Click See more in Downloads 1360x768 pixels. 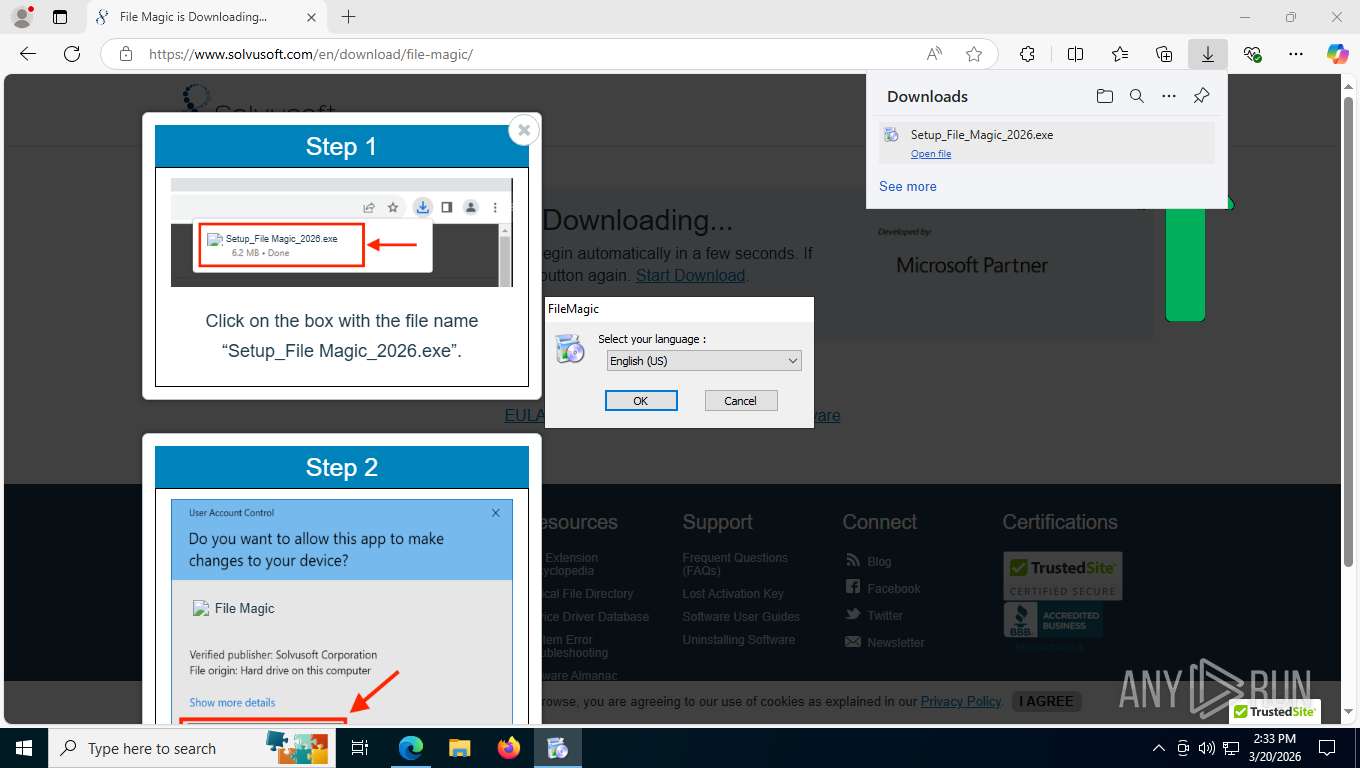pos(908,186)
